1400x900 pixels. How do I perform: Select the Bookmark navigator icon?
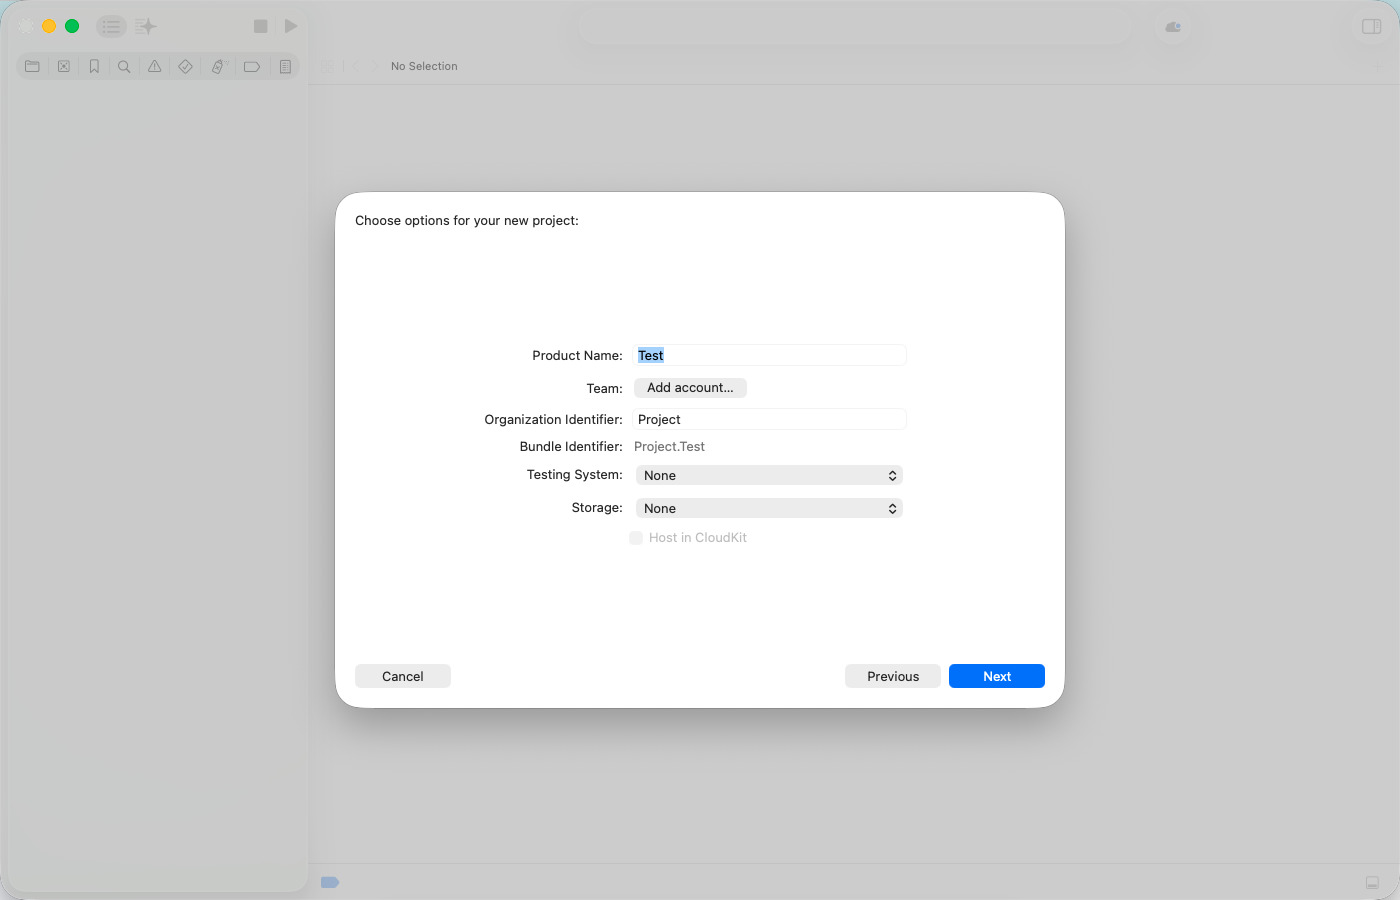[94, 67]
